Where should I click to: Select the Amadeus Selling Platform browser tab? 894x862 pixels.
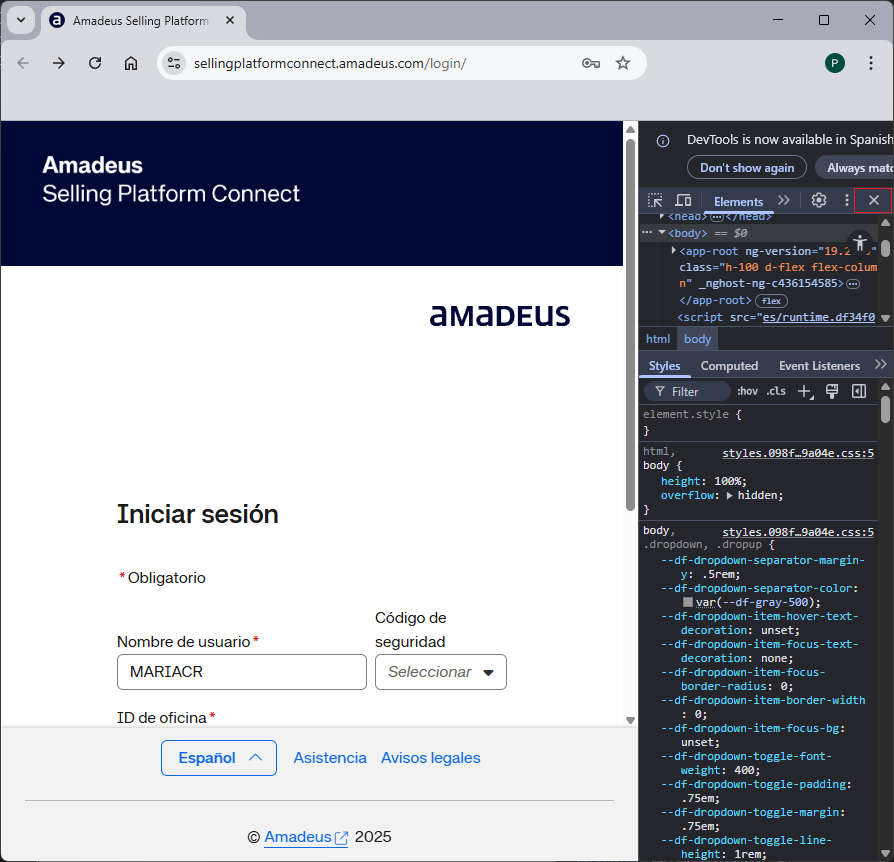(141, 21)
